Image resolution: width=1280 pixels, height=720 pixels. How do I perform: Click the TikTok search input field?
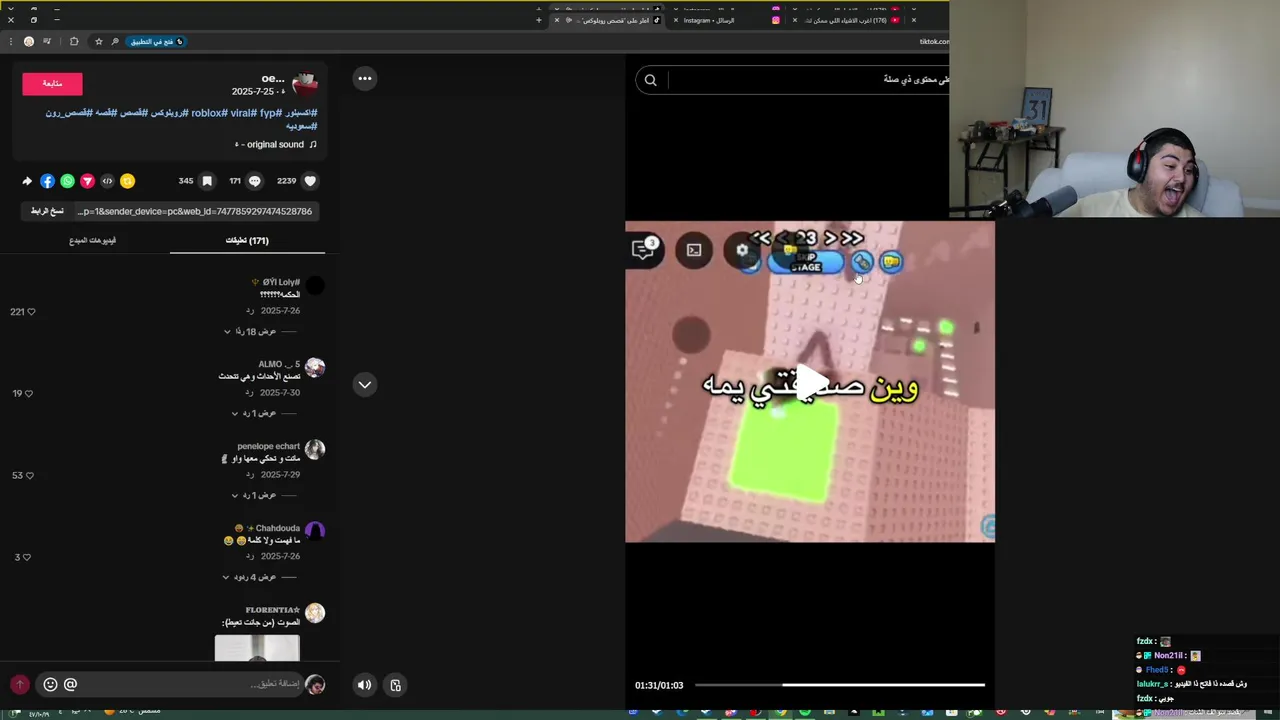[x=808, y=80]
